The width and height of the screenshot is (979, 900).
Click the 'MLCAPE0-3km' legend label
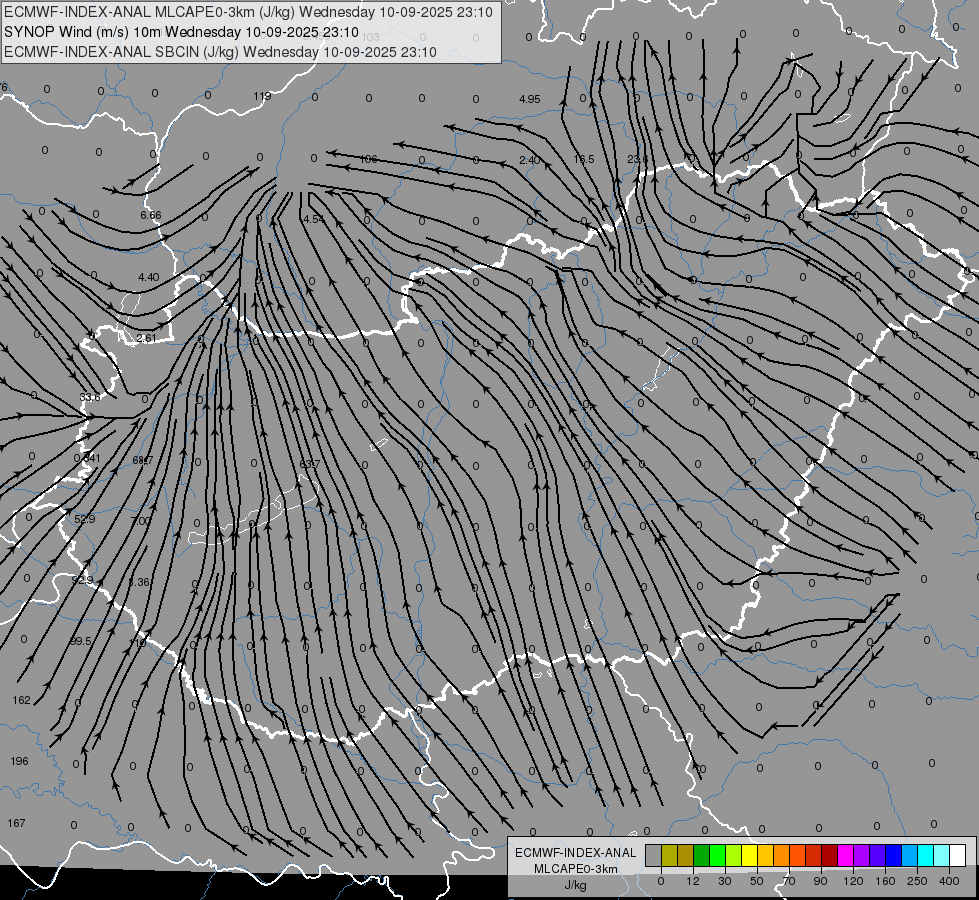pyautogui.click(x=576, y=869)
